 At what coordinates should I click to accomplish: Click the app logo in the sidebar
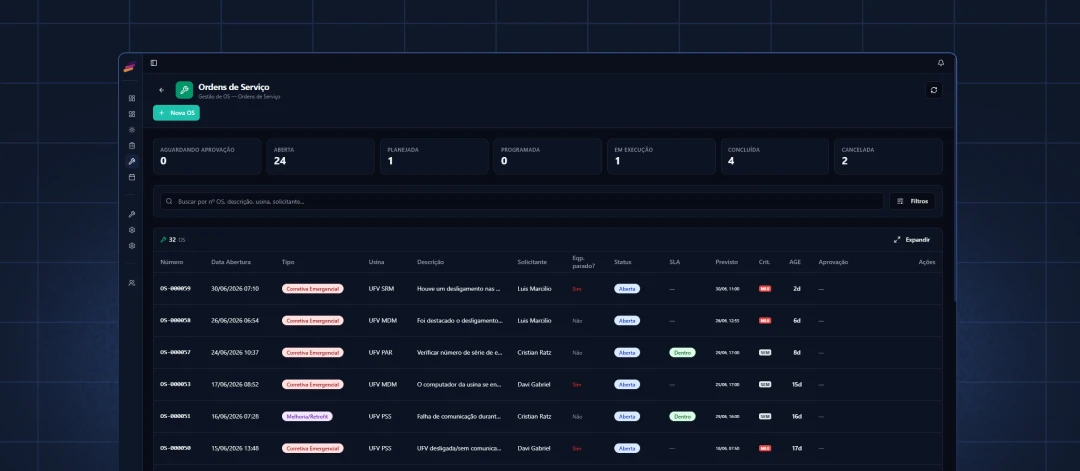129,67
